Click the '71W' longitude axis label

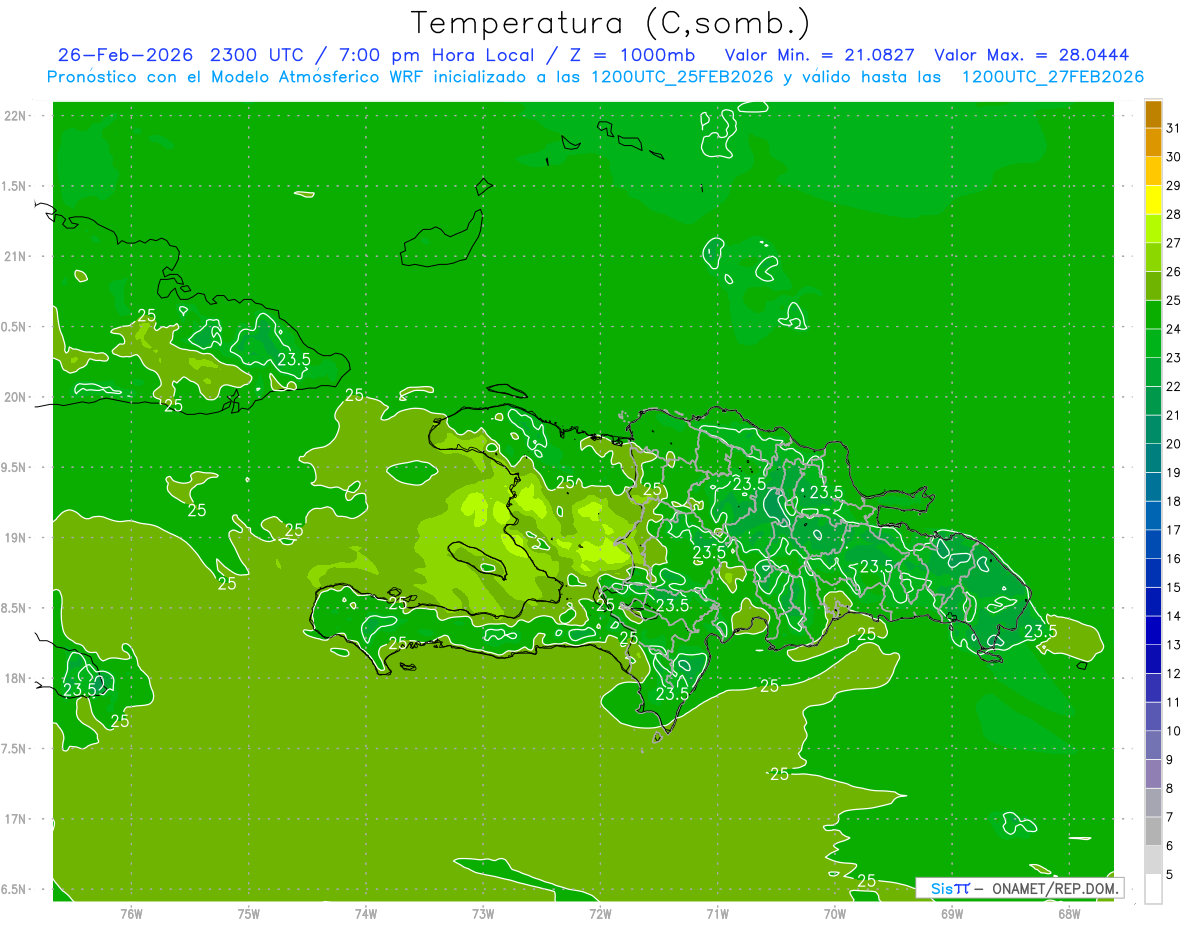pyautogui.click(x=717, y=913)
